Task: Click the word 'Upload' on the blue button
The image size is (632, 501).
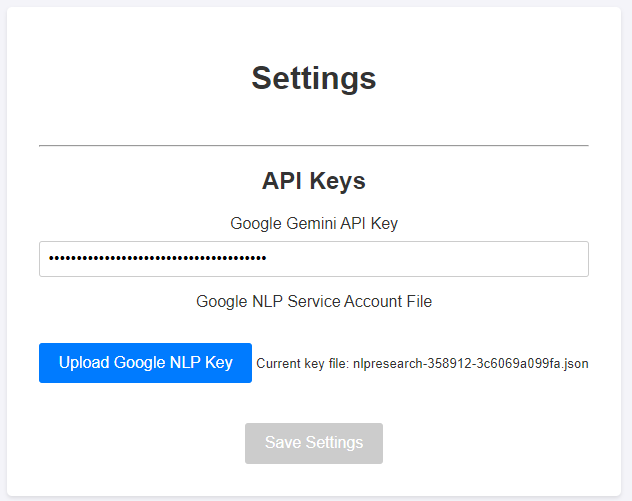Action: pos(84,363)
